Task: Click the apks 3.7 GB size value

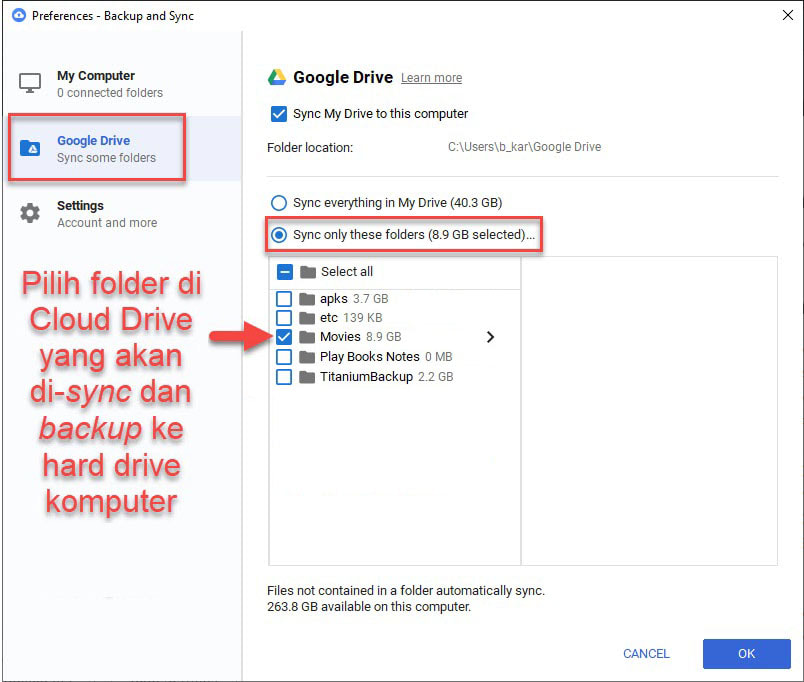Action: click(371, 299)
